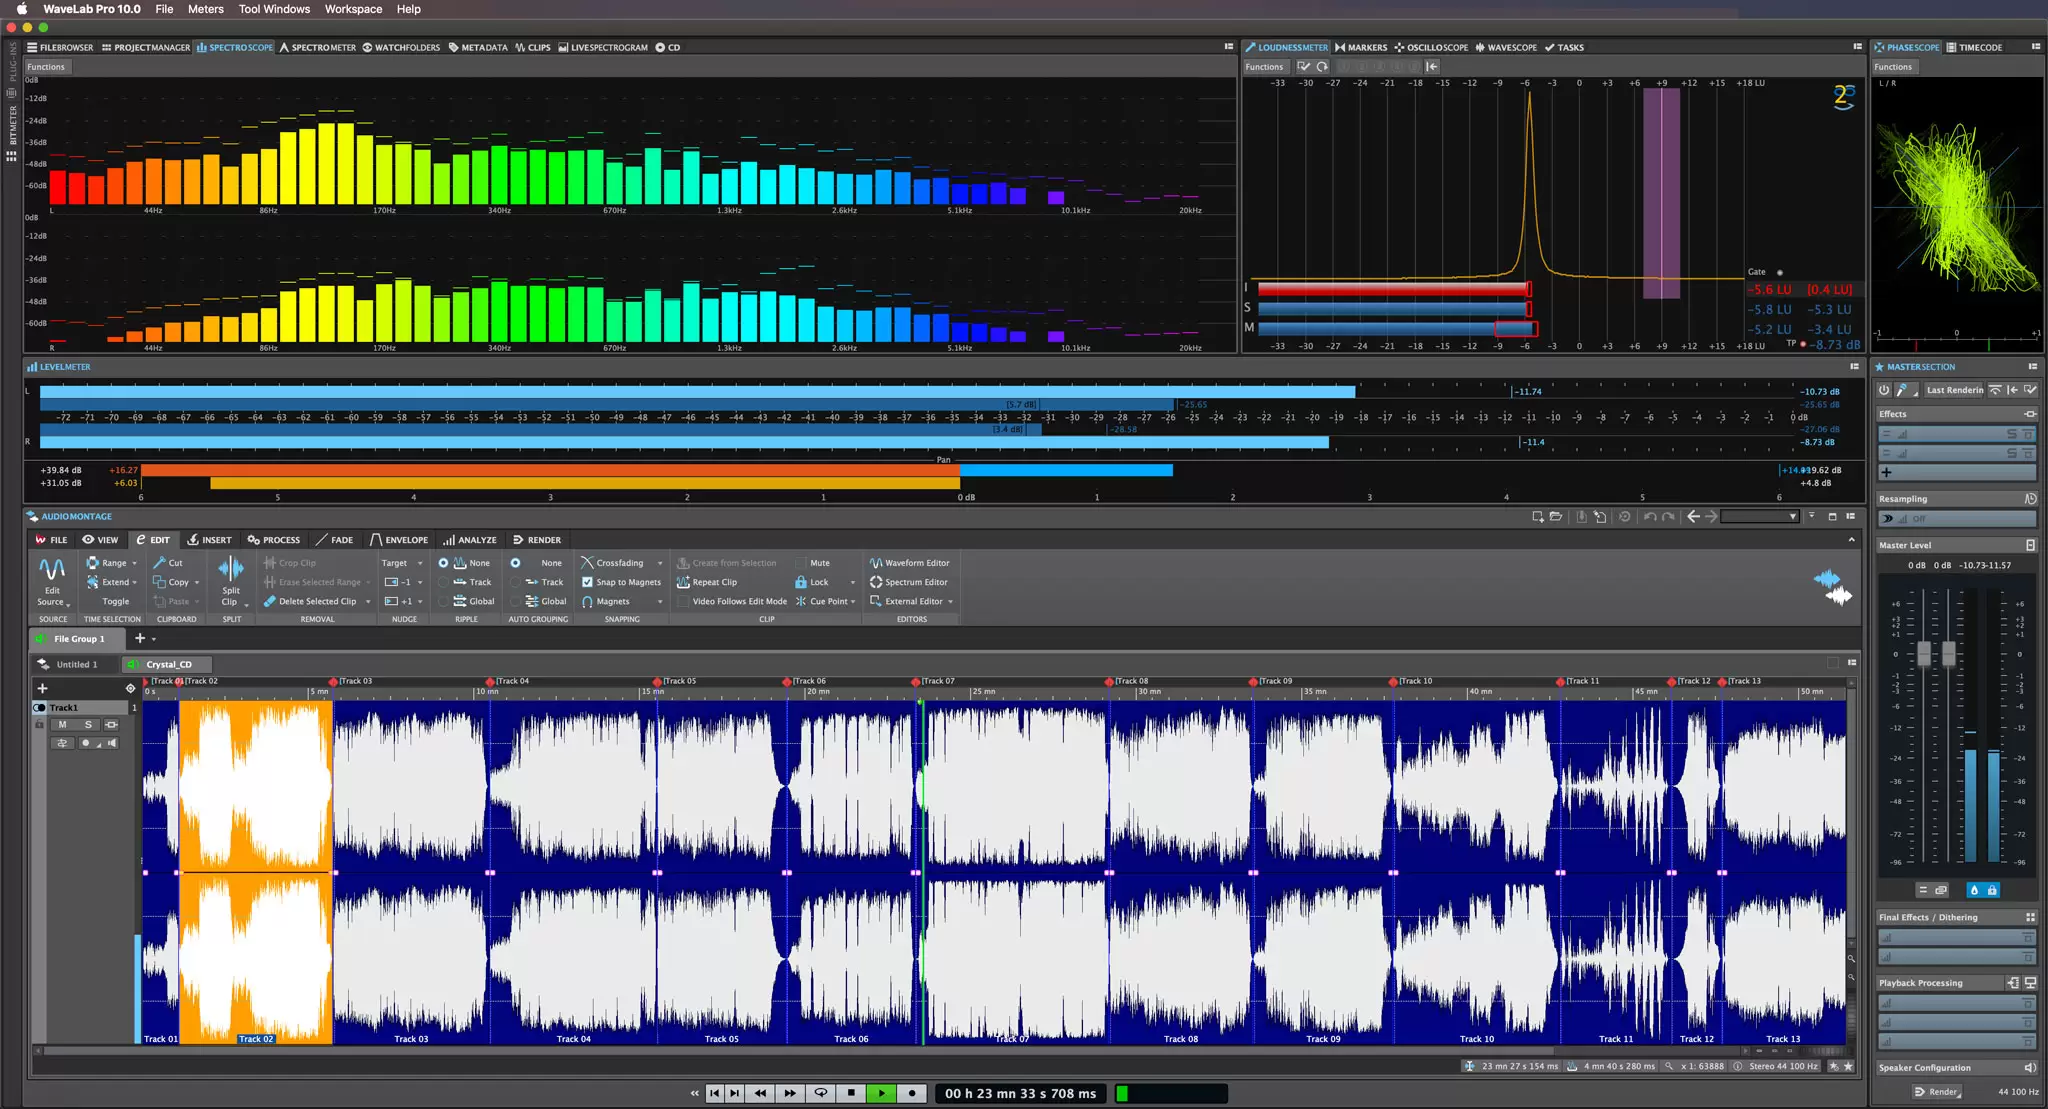The height and width of the screenshot is (1109, 2048).
Task: Toggle the loop playback button
Action: tap(821, 1093)
